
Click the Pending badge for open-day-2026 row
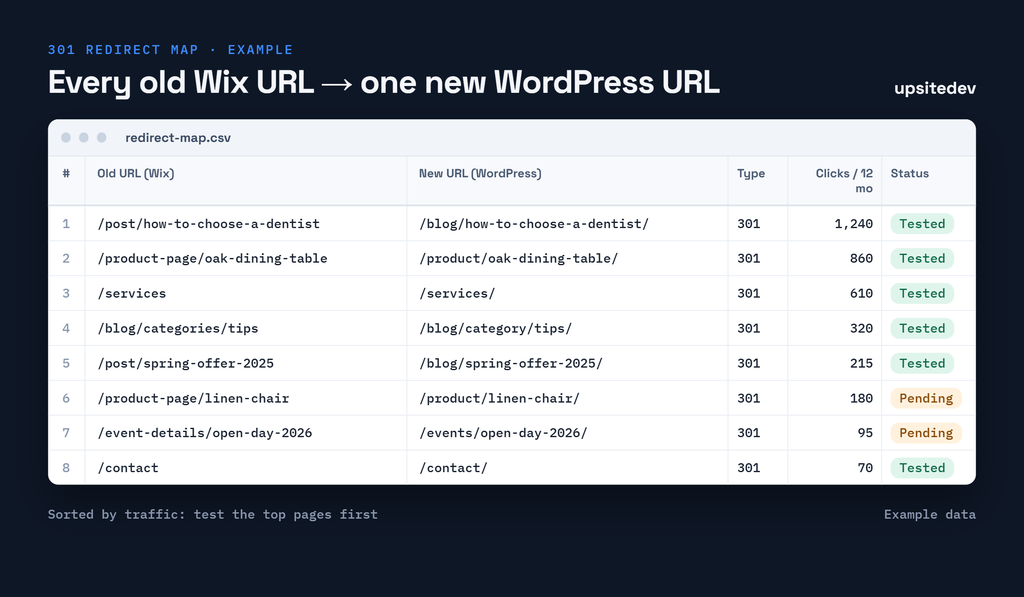click(x=926, y=433)
